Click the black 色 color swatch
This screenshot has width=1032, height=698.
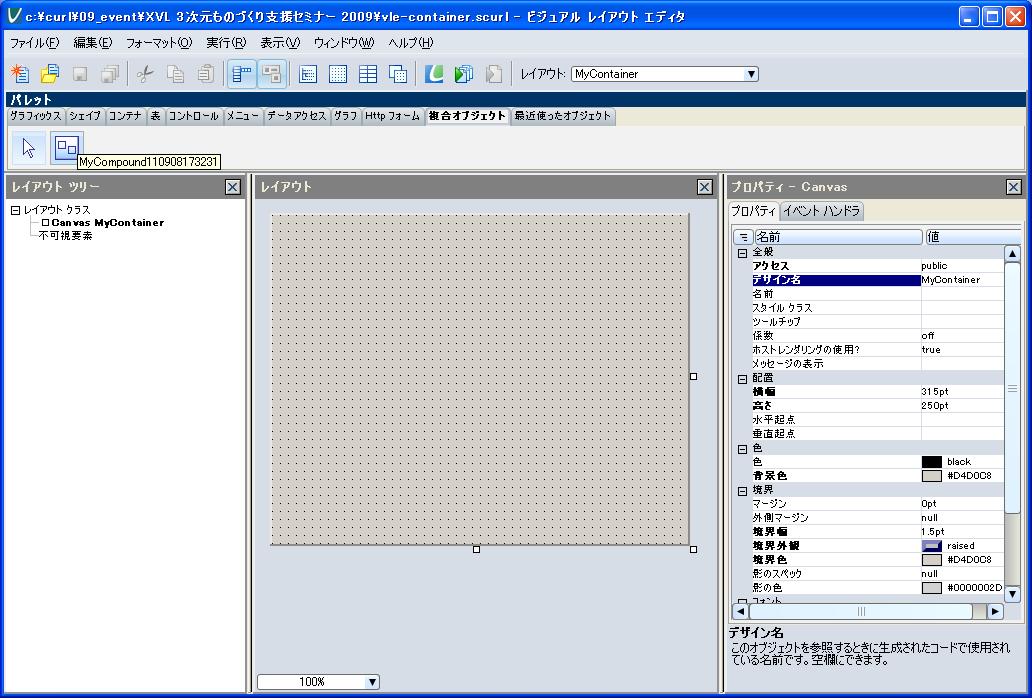931,462
